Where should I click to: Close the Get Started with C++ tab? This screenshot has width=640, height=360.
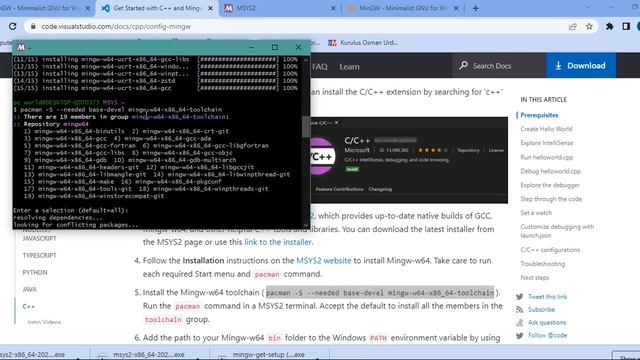[x=211, y=8]
